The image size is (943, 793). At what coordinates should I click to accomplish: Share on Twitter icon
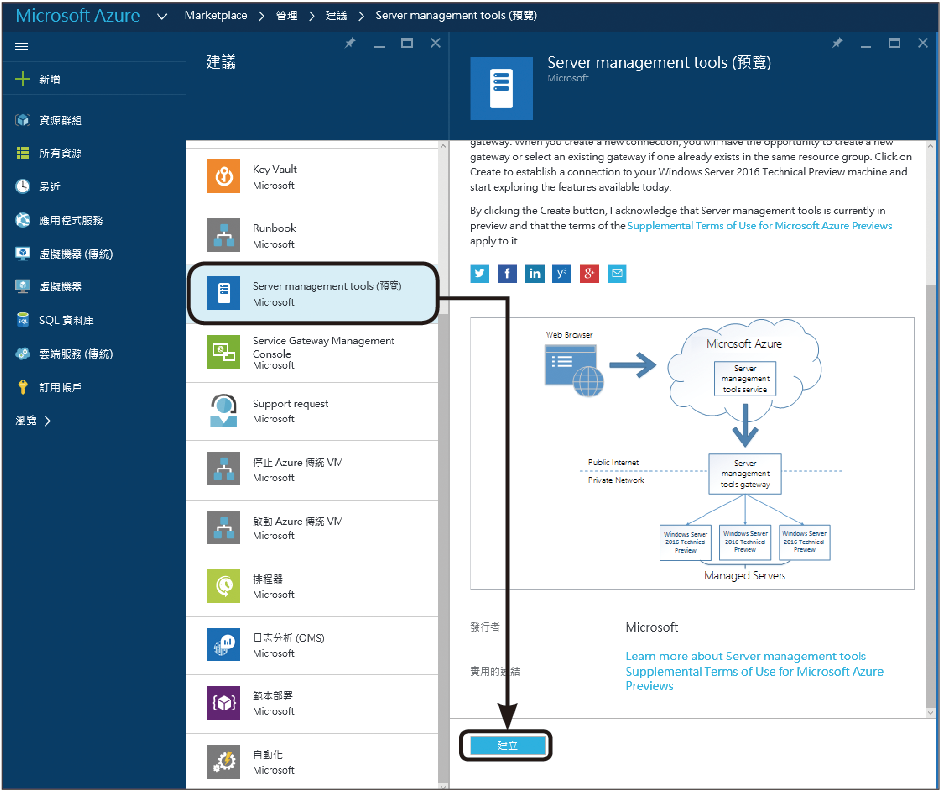pos(479,274)
